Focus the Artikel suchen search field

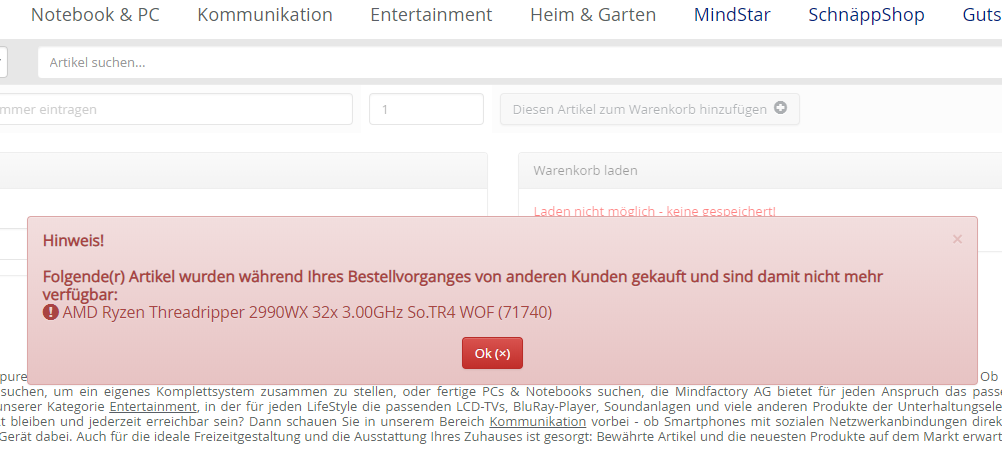point(520,63)
